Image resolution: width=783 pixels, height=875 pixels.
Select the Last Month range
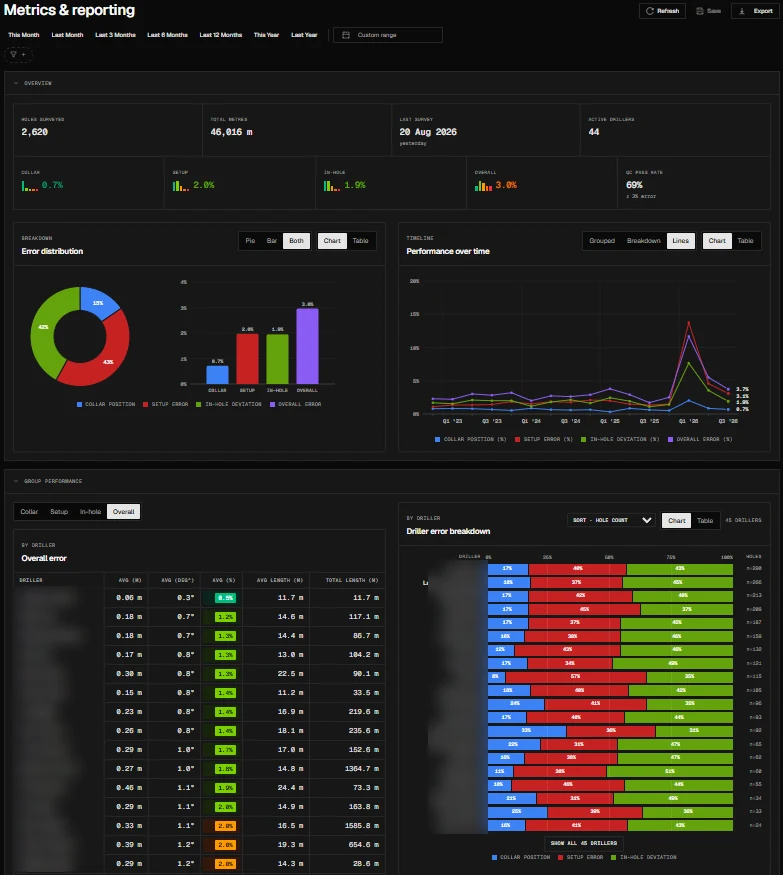click(x=68, y=35)
